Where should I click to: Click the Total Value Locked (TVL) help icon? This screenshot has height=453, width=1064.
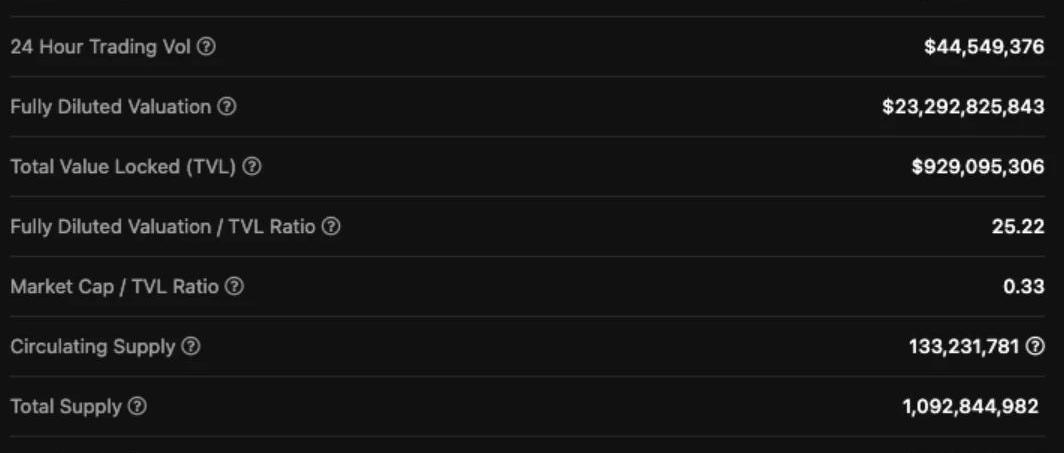pyautogui.click(x=252, y=167)
